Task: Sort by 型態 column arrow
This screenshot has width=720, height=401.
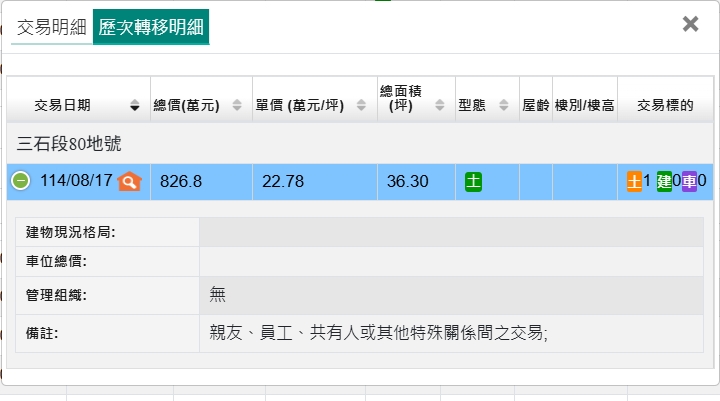Action: 503,105
